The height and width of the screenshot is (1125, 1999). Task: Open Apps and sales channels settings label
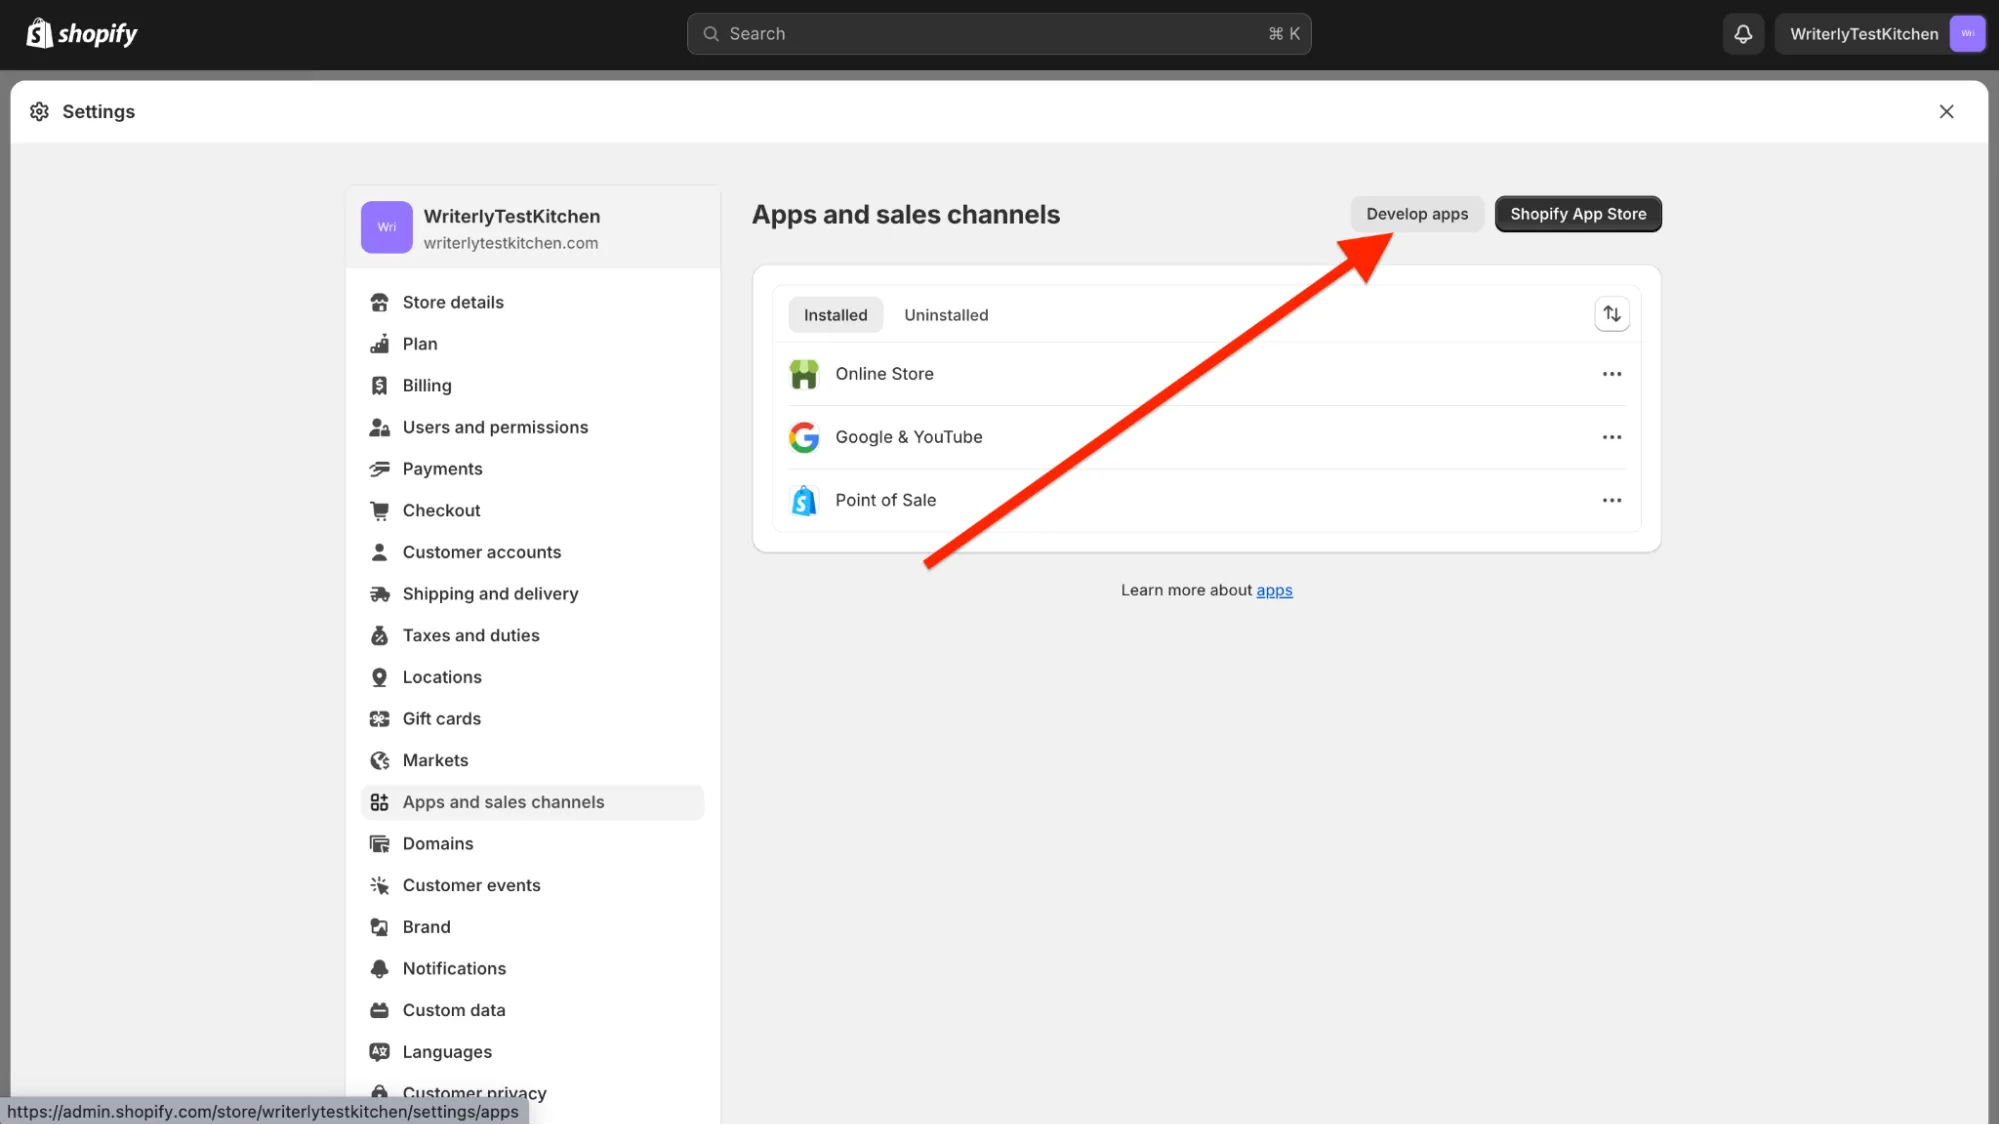[x=503, y=802]
